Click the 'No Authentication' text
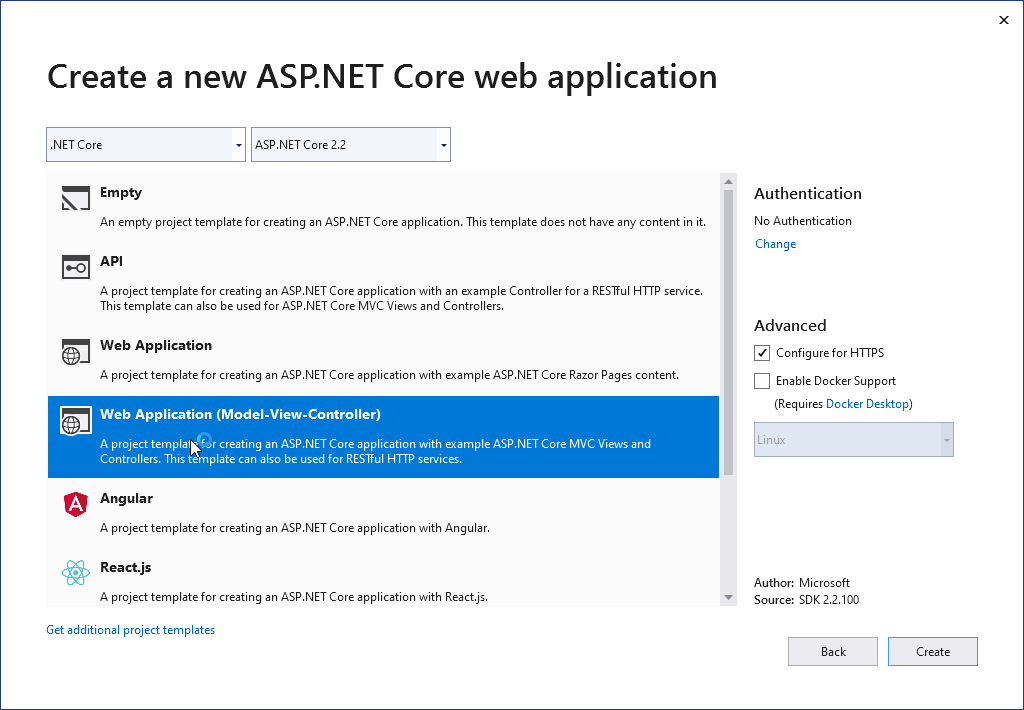This screenshot has height=710, width=1024. (x=803, y=221)
